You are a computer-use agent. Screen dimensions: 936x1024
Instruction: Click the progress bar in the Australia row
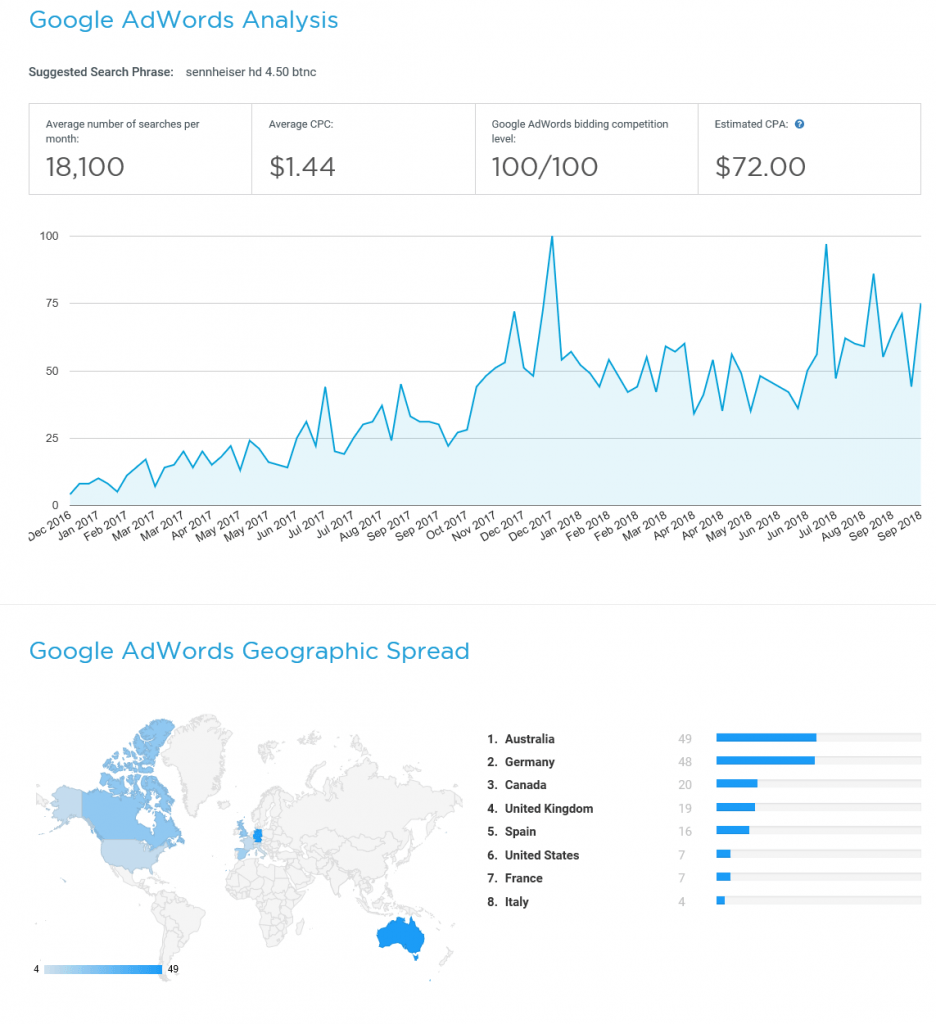[818, 737]
